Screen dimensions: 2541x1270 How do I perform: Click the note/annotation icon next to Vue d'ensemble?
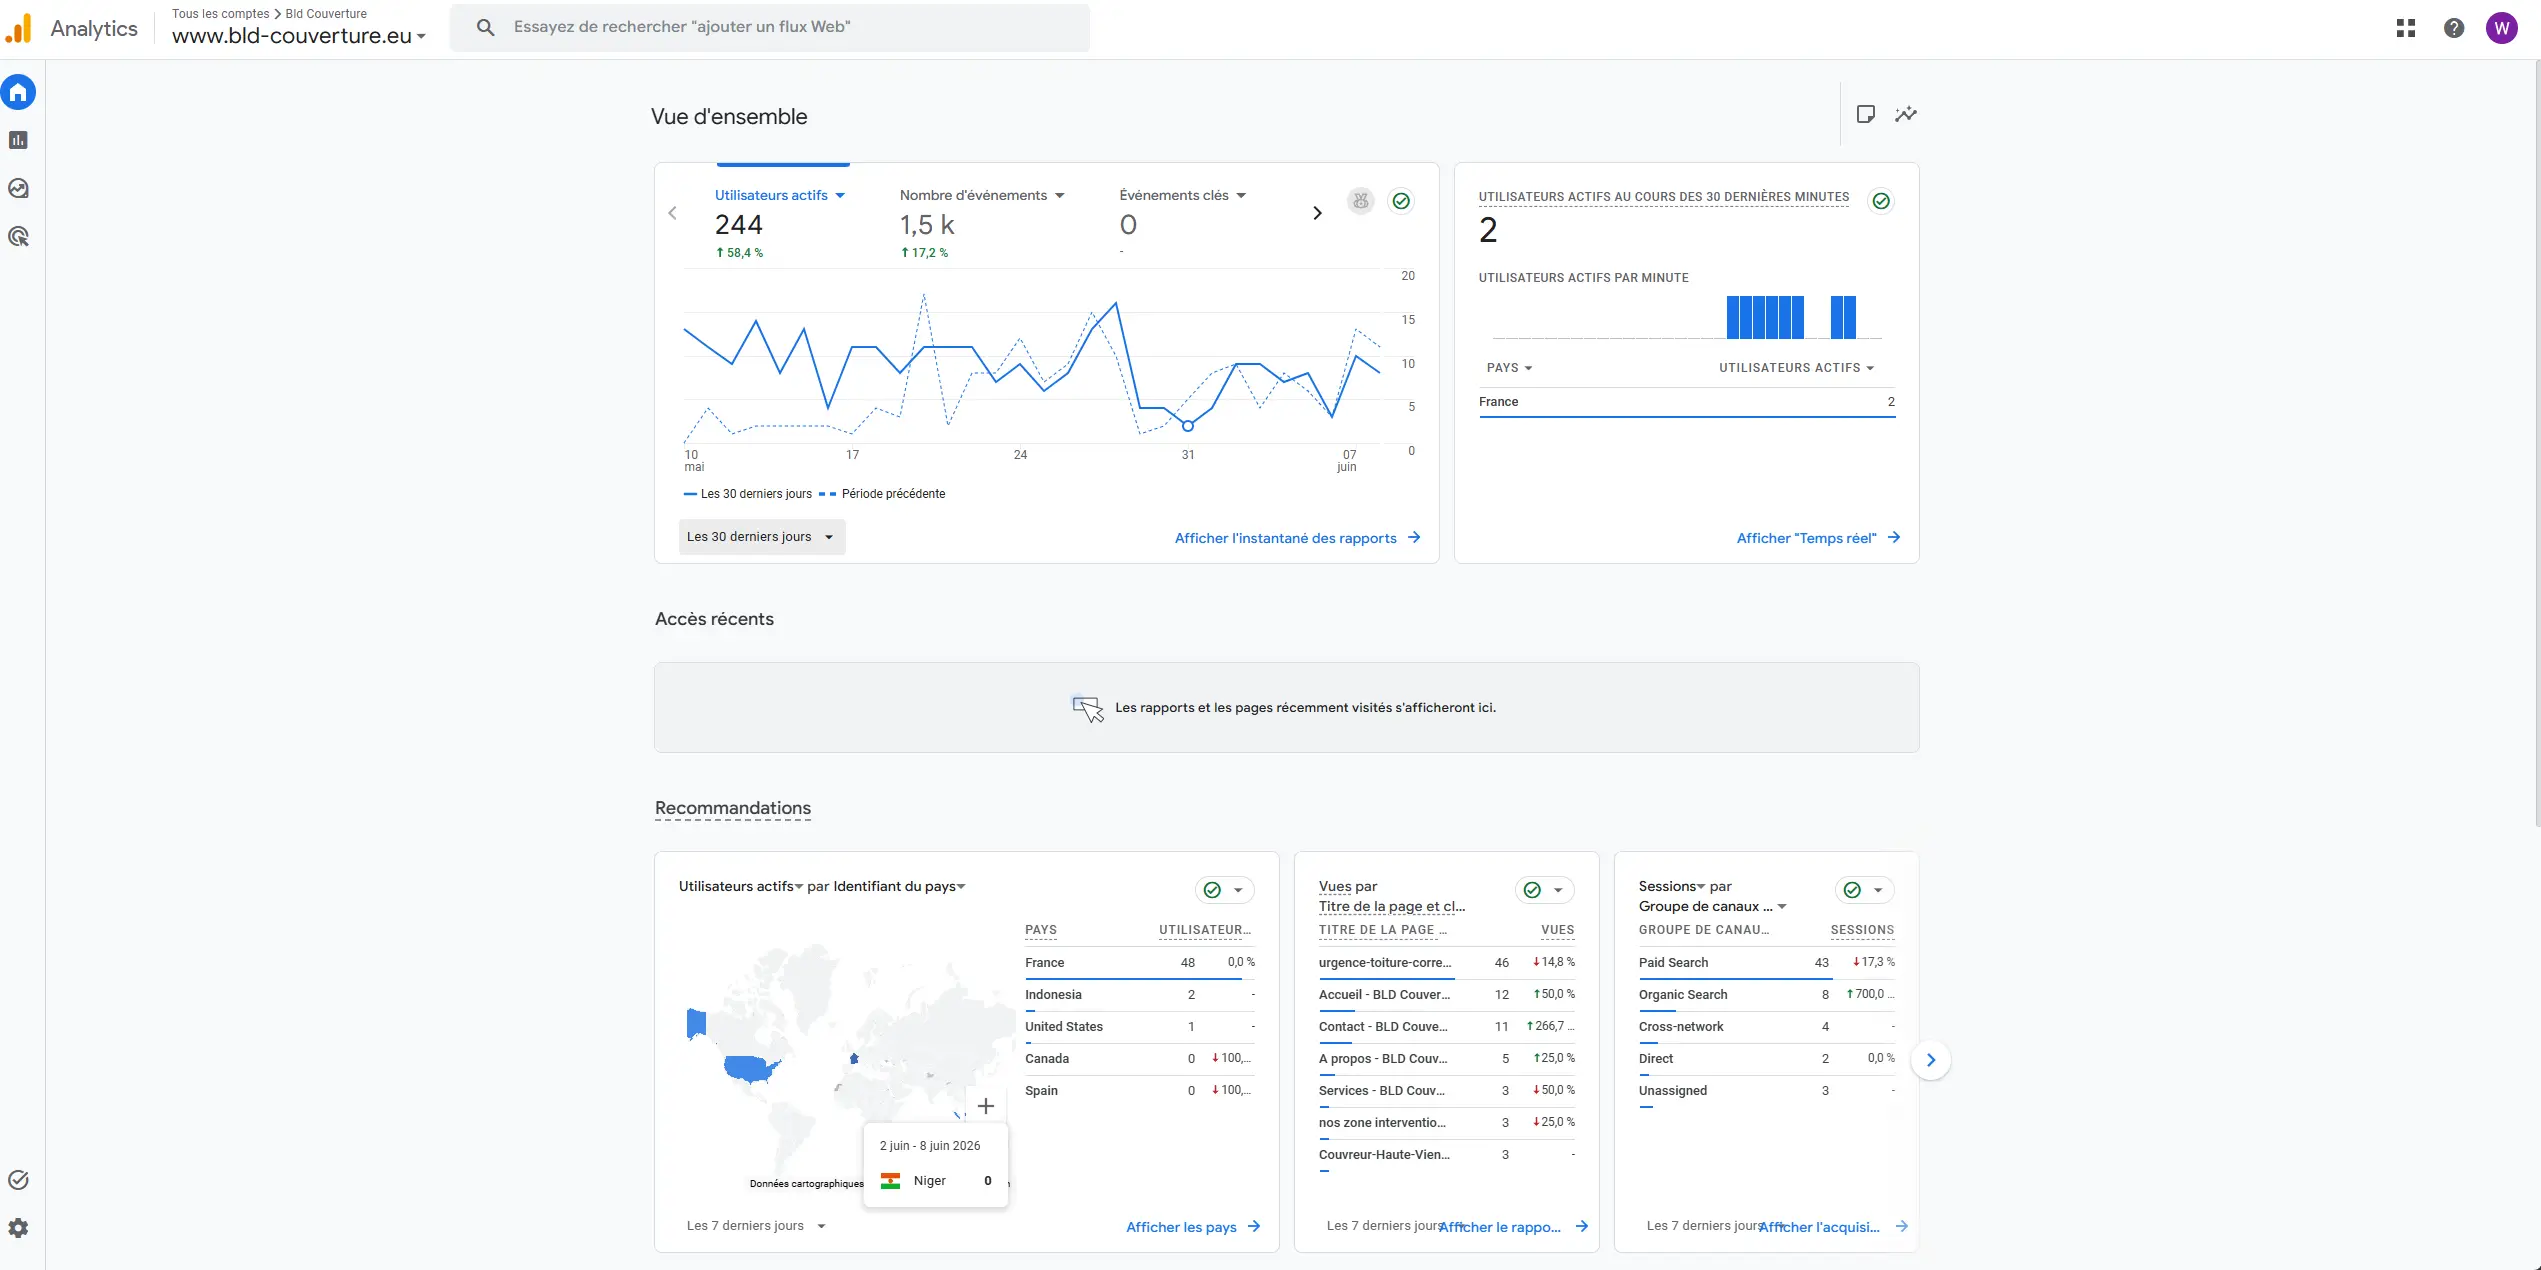click(x=1865, y=114)
